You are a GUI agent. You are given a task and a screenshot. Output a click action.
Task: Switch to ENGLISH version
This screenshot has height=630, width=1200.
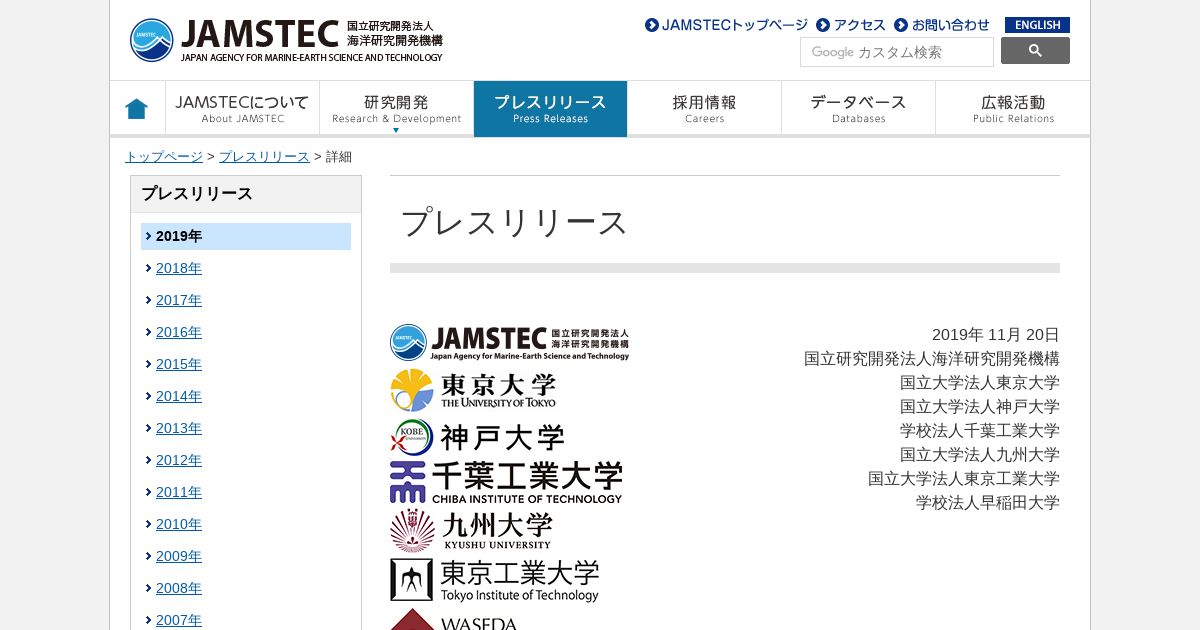tap(1037, 25)
